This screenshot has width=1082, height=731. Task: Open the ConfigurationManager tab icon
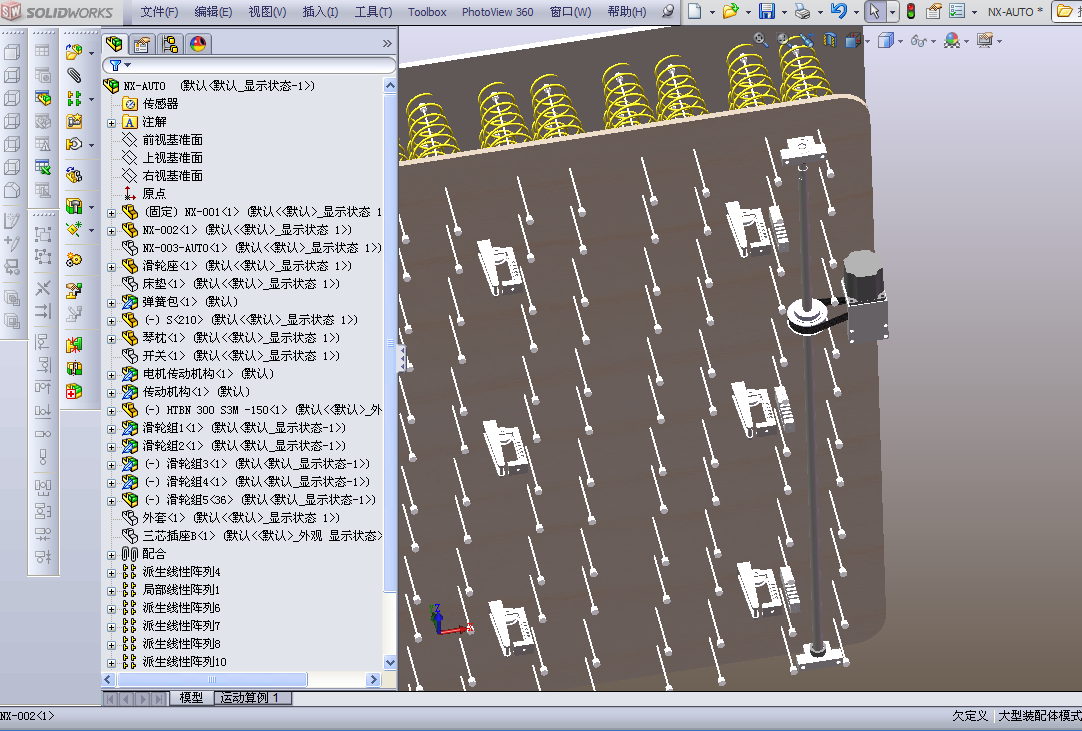170,44
